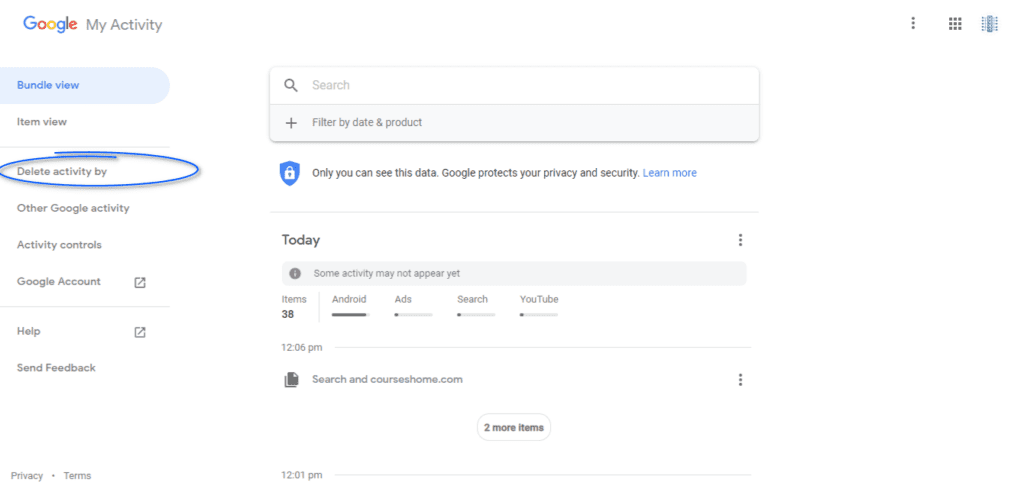Click into the Search activity field
The width and height of the screenshot is (1024, 499).
coord(514,86)
